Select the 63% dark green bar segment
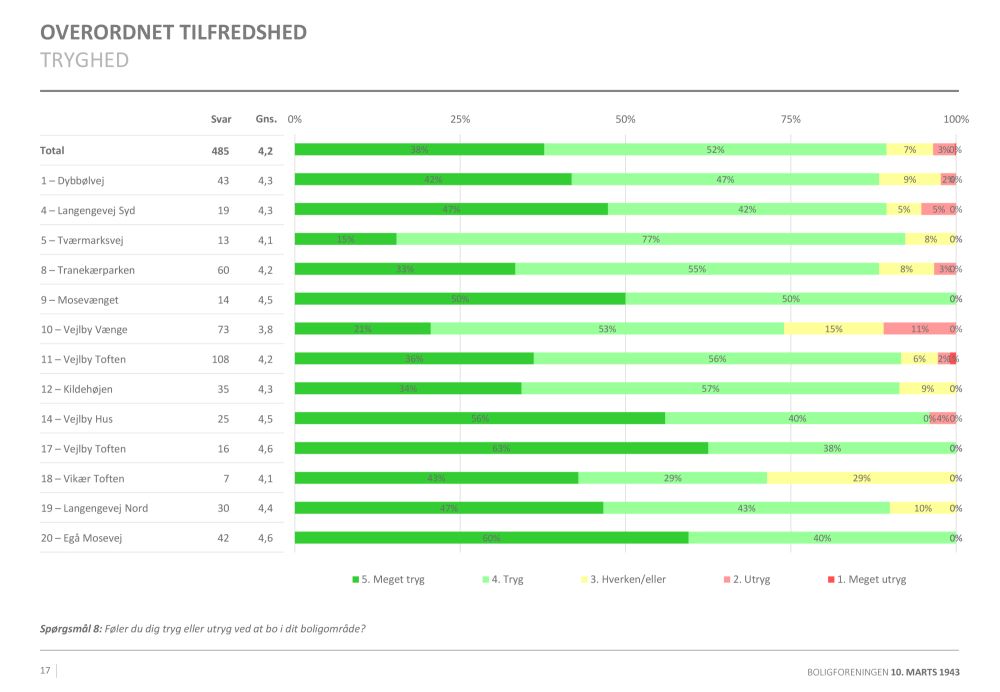1000x692 pixels. click(x=501, y=448)
